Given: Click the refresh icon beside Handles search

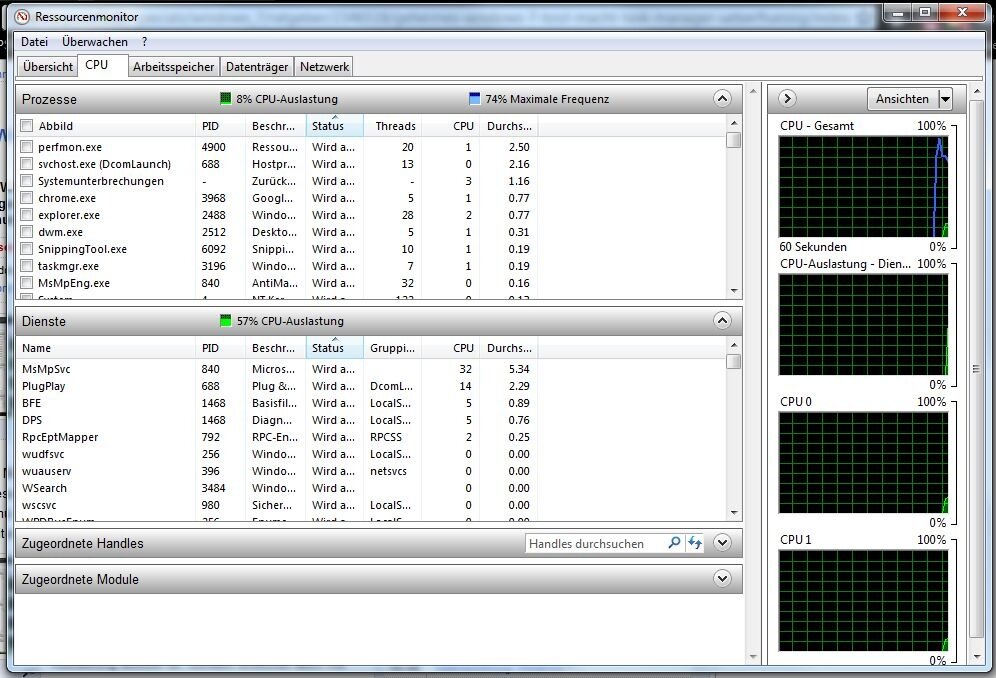Looking at the screenshot, I should pos(694,543).
